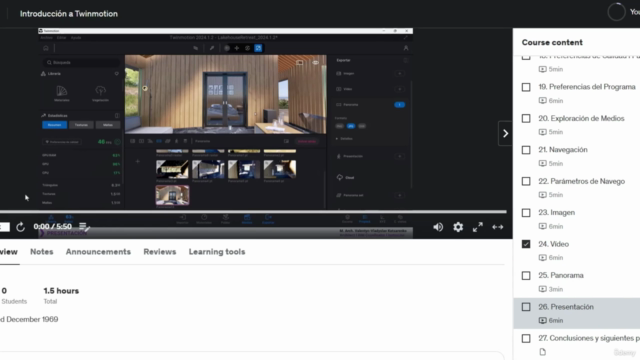Play lecture 23. Imagen
The image size is (640, 360).
tap(556, 213)
